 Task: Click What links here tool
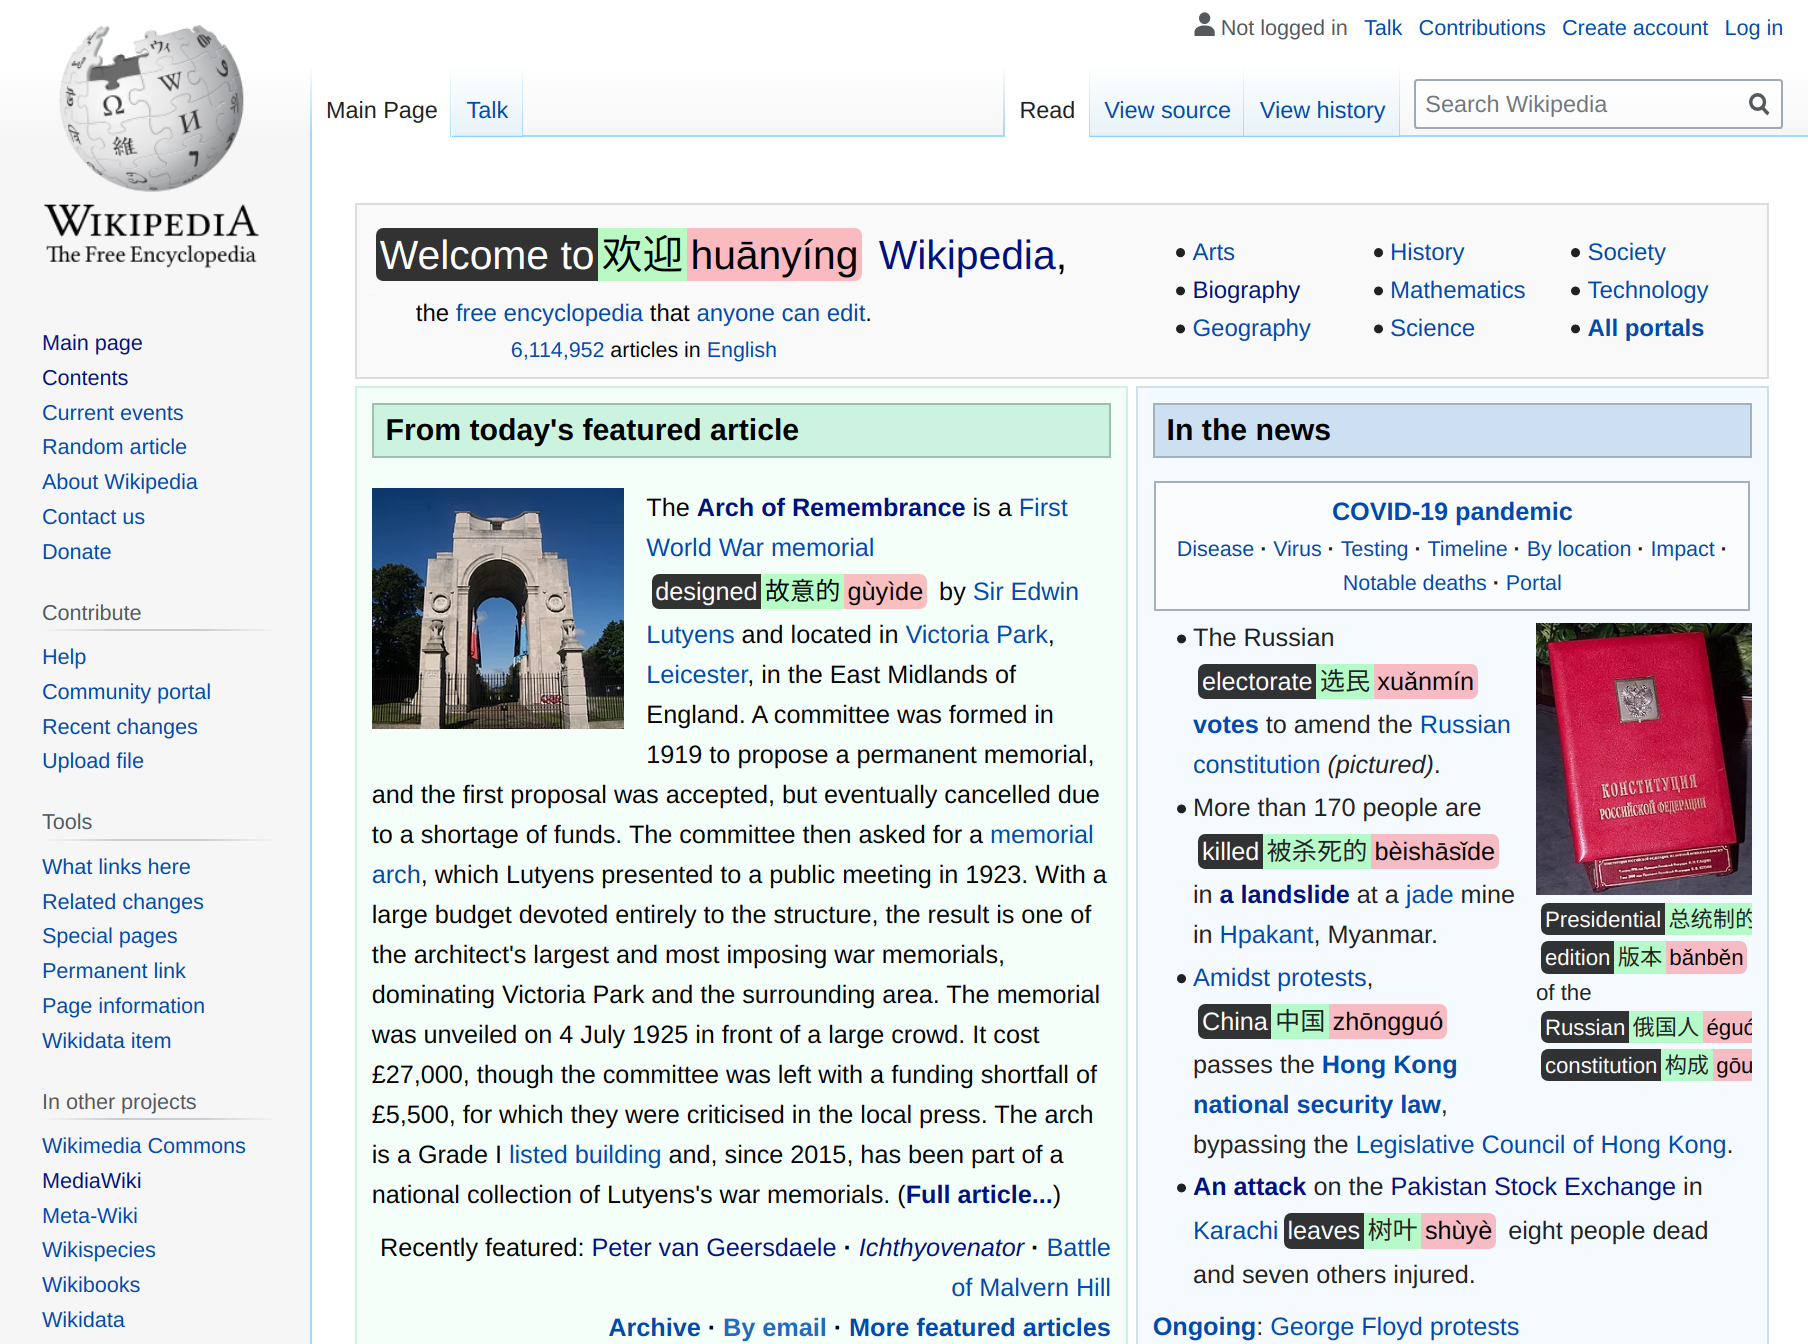pyautogui.click(x=116, y=867)
